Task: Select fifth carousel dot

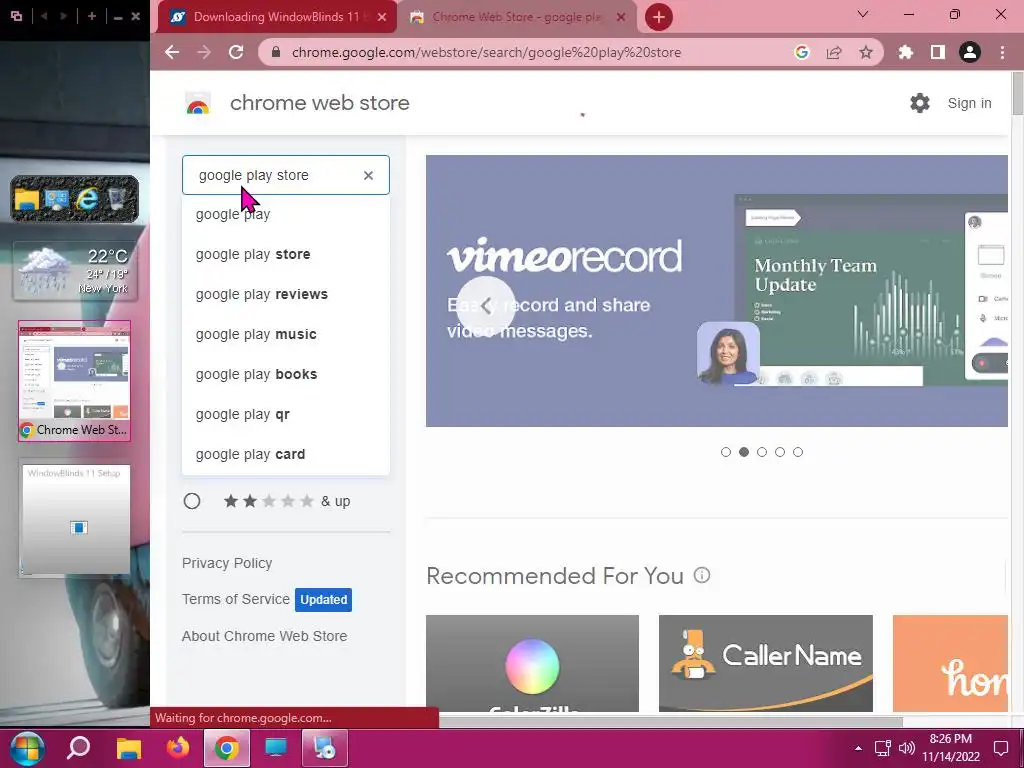Action: click(797, 452)
